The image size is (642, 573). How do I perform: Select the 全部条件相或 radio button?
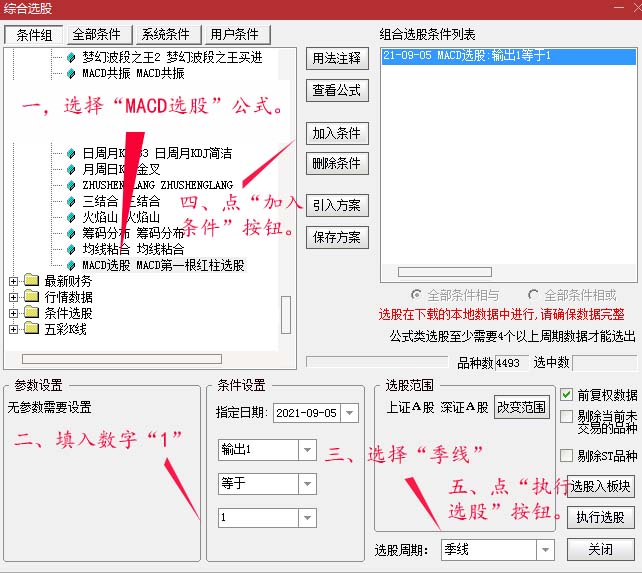click(x=533, y=295)
